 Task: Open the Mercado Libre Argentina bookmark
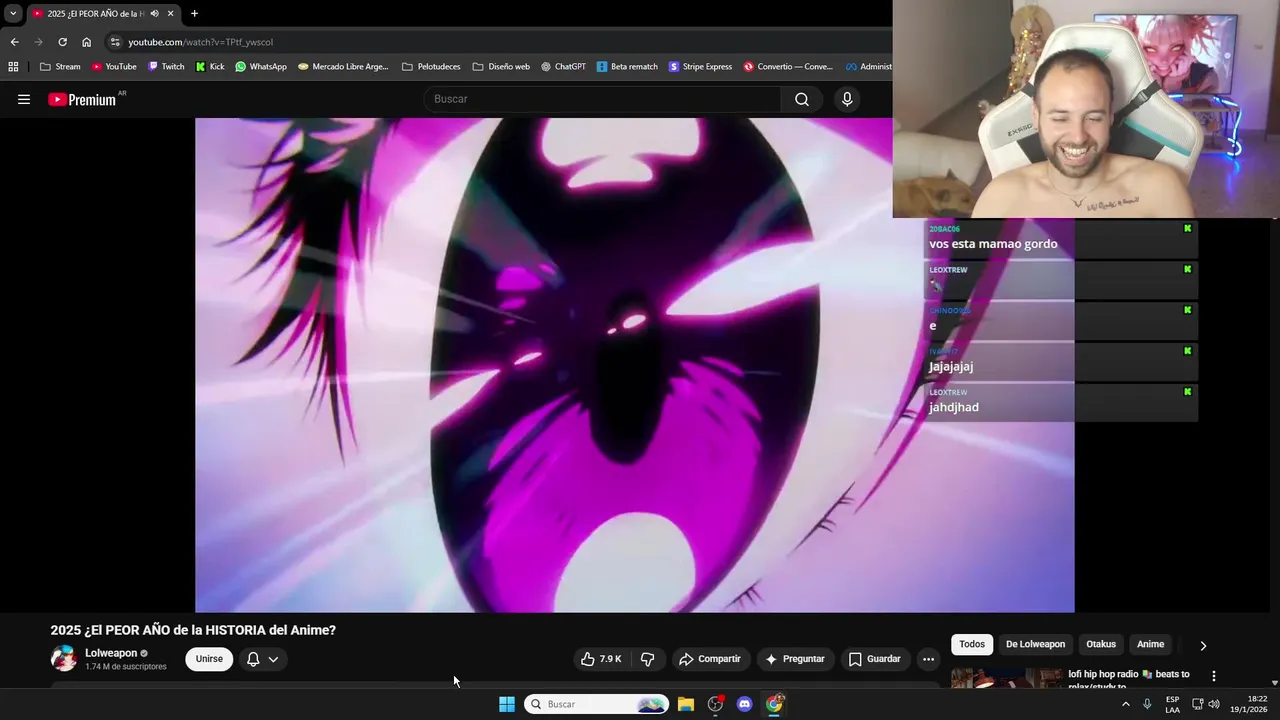coord(343,67)
